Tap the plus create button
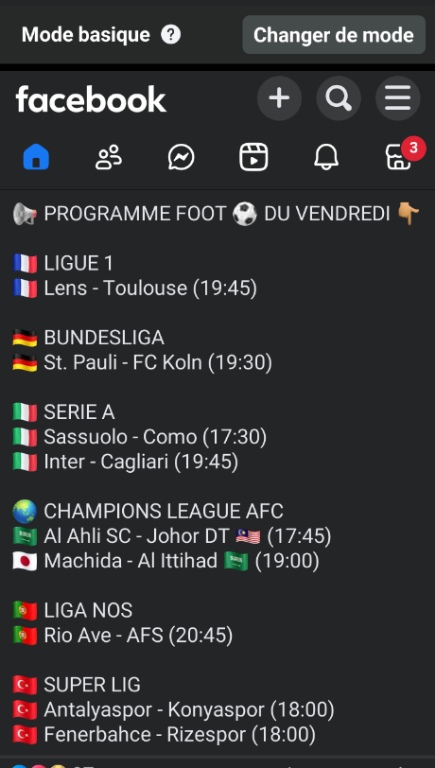Viewport: 435px width, 768px height. [x=279, y=98]
